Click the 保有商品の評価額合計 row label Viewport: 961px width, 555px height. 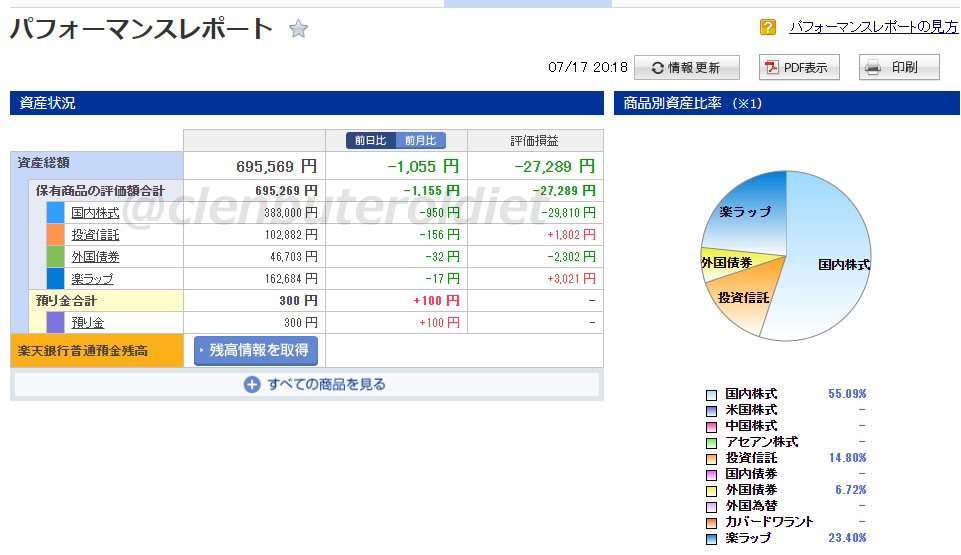pos(100,191)
